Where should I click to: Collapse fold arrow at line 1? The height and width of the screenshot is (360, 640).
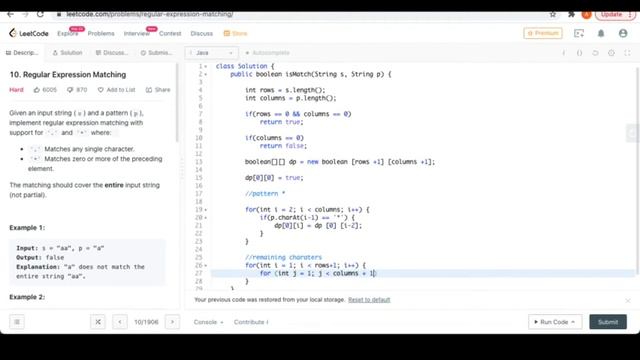pyautogui.click(x=206, y=66)
